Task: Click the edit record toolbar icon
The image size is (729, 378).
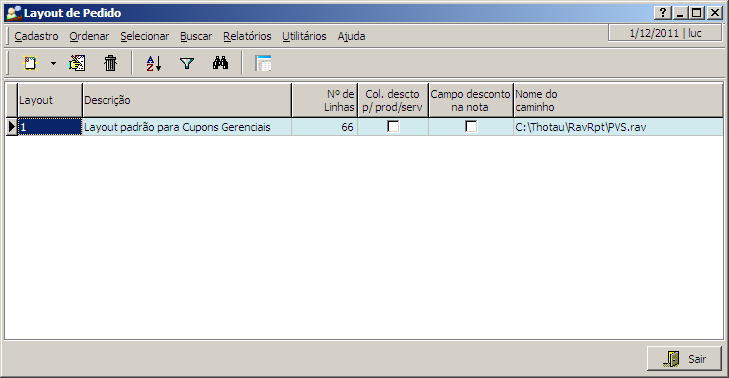Action: click(x=77, y=63)
